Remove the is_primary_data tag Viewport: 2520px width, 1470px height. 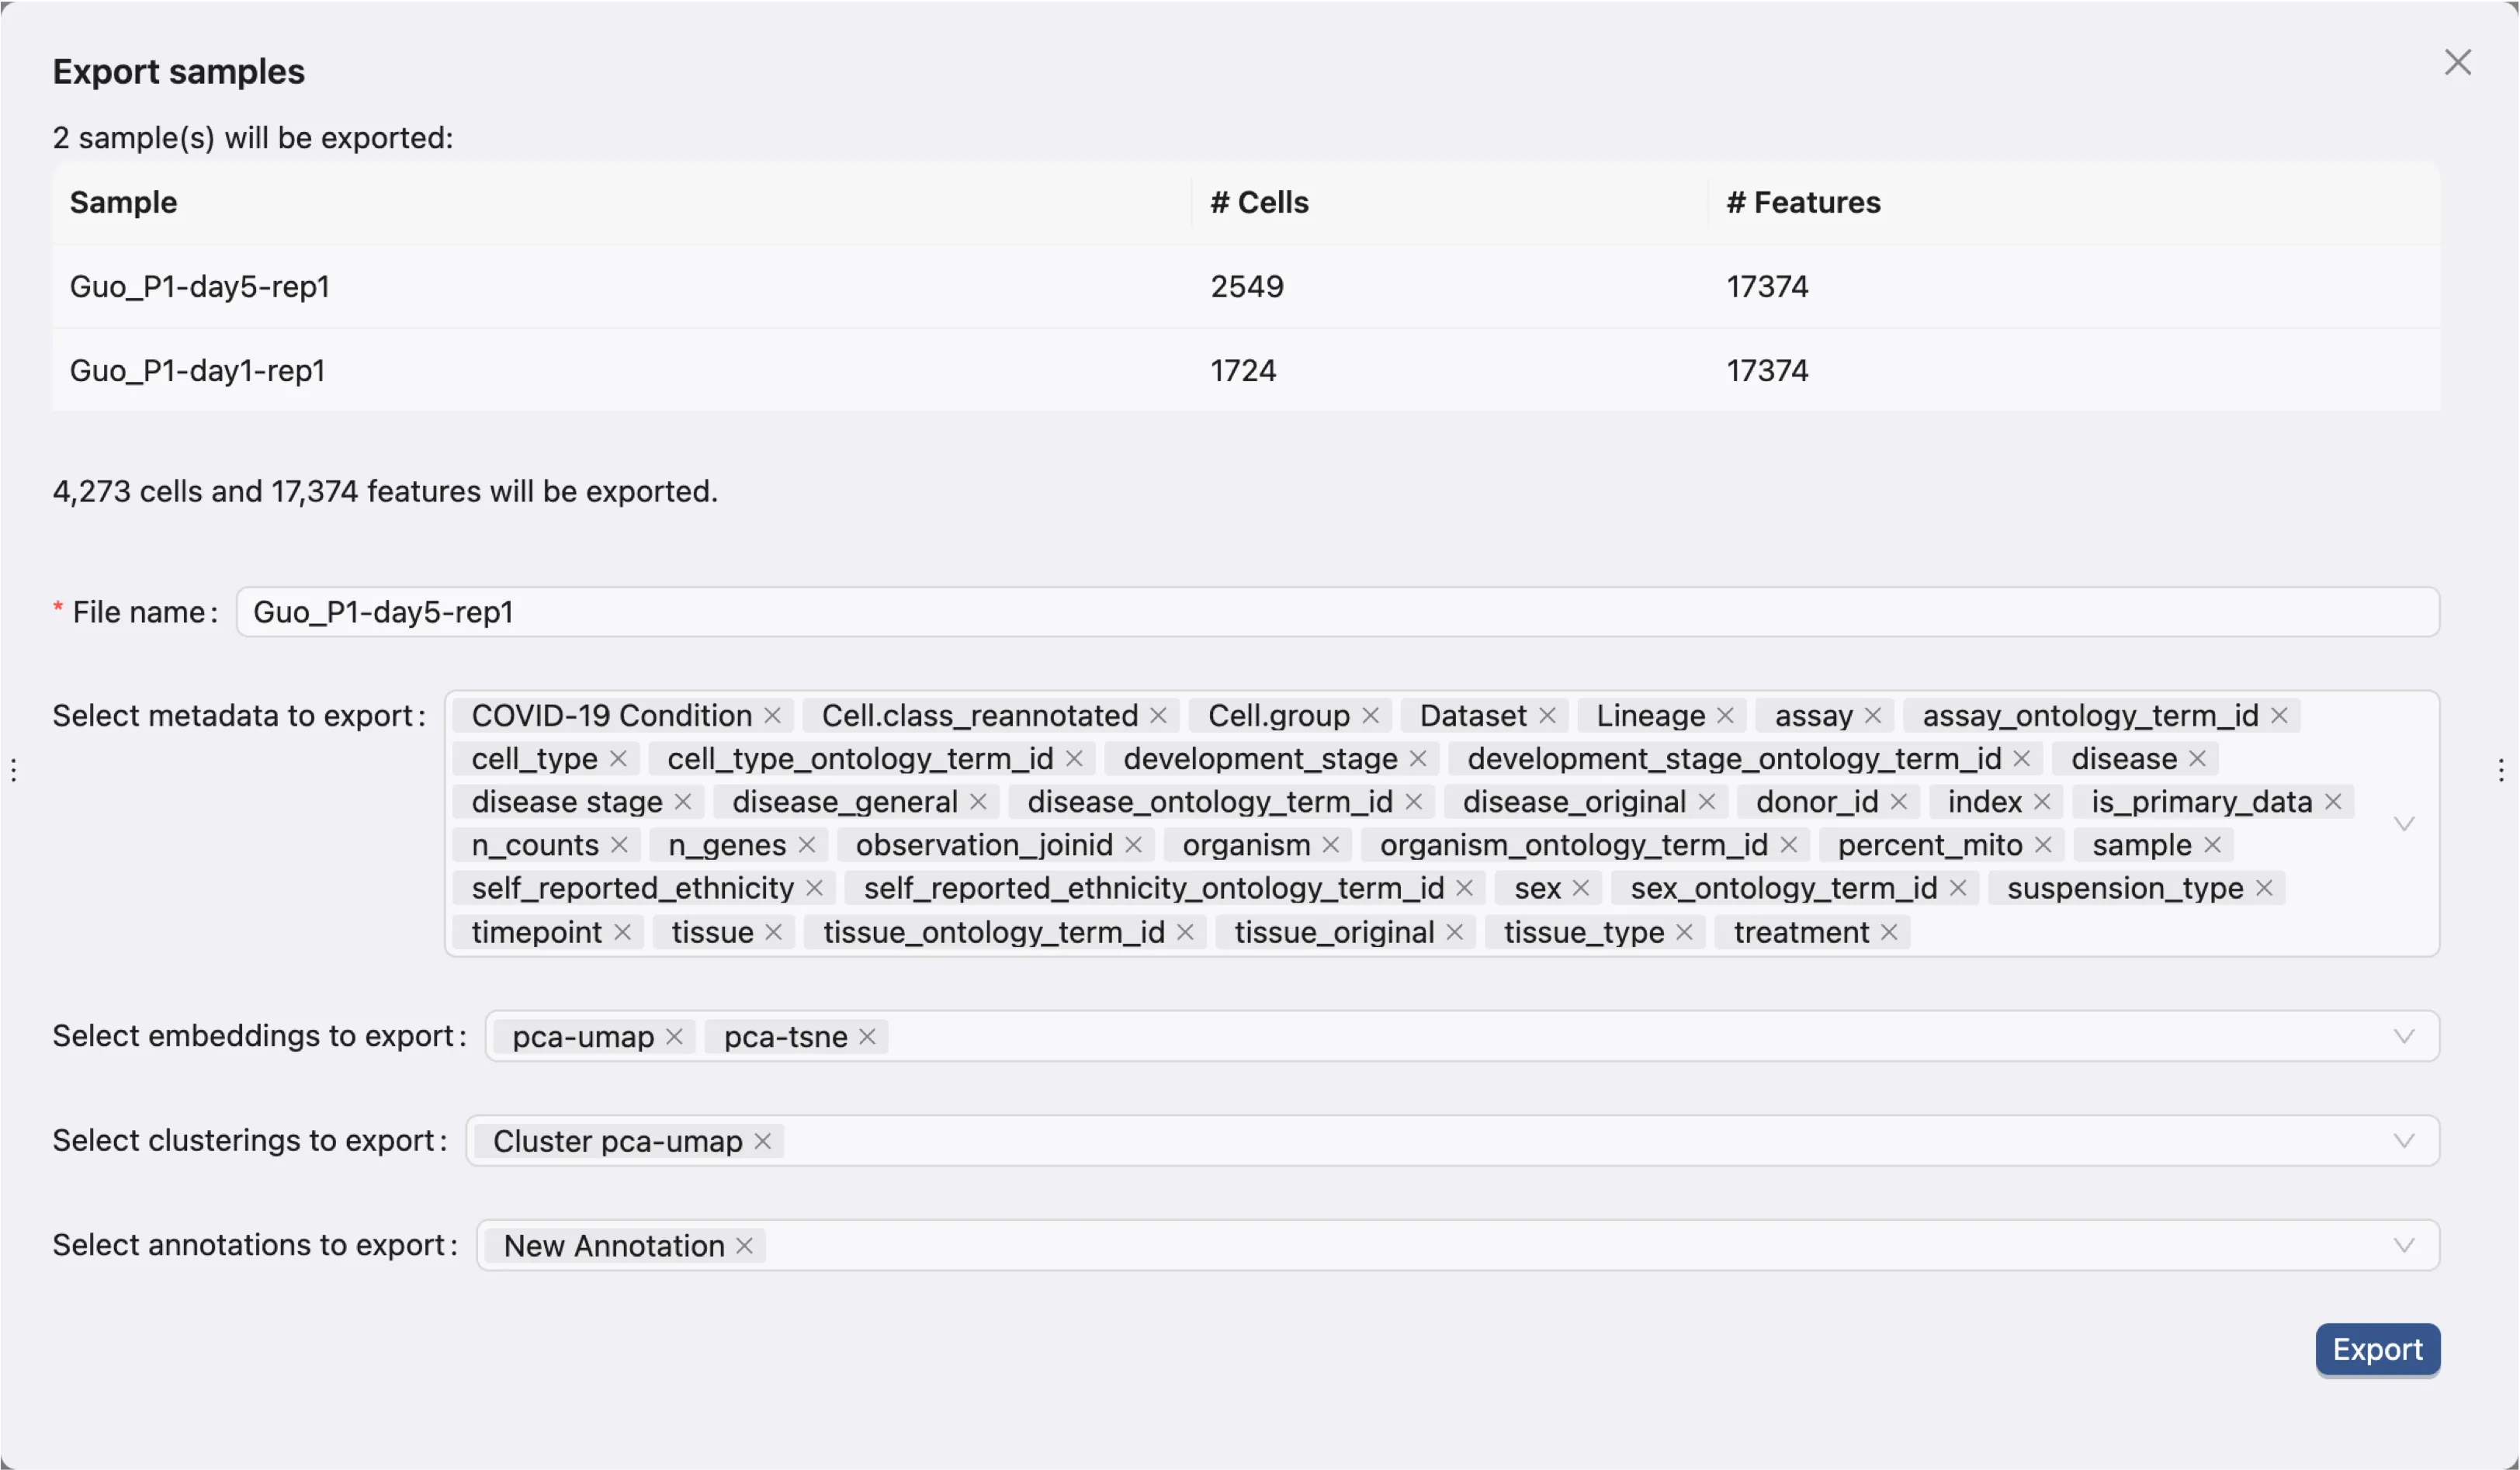click(x=2333, y=802)
